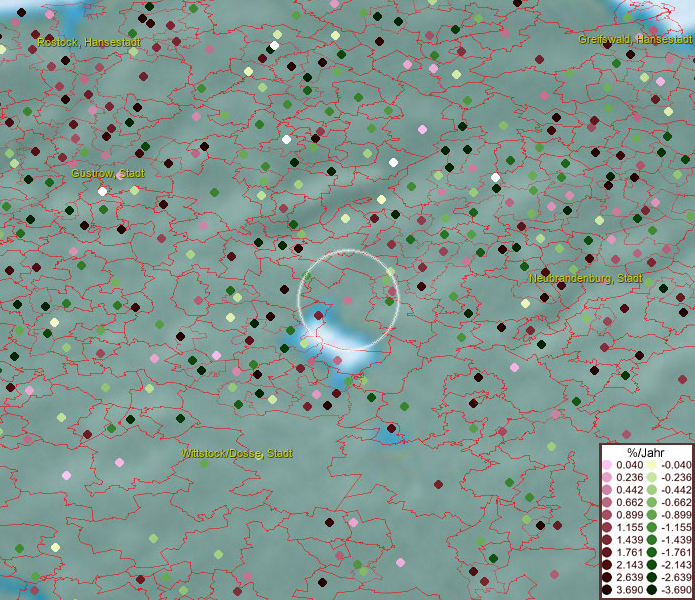Click the pink swatch beside 0.040
695x600 pixels.
(607, 465)
